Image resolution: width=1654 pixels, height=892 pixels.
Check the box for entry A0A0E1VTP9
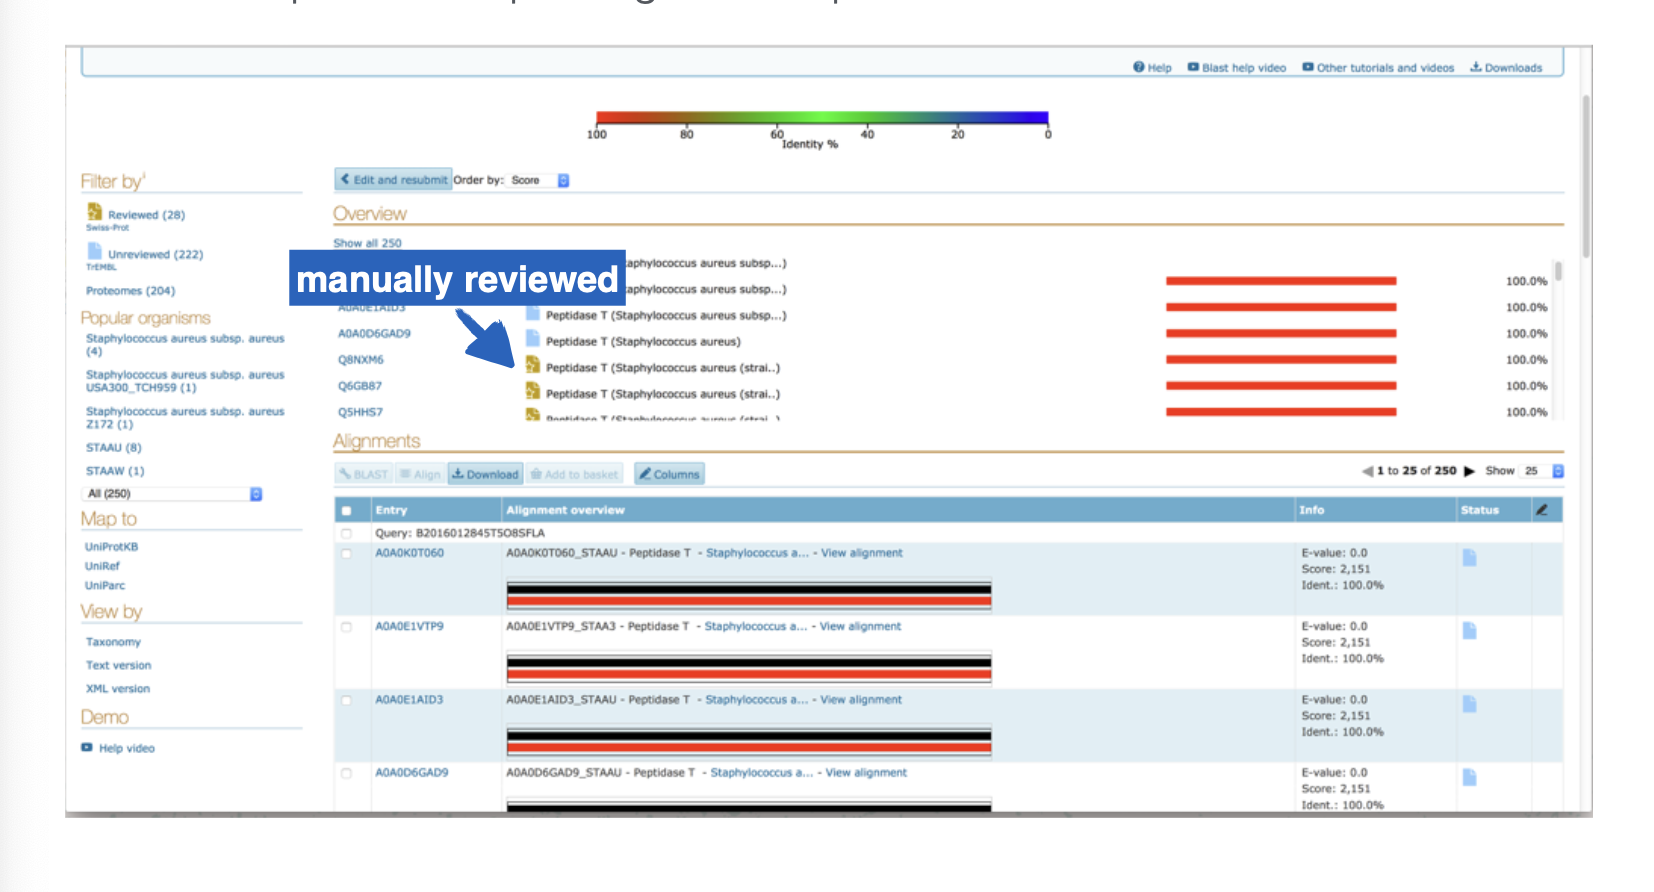coord(347,627)
